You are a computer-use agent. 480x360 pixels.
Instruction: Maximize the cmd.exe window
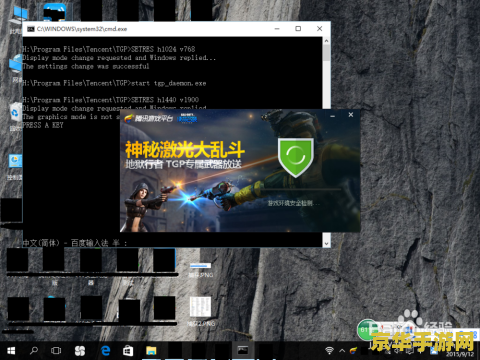298,29
